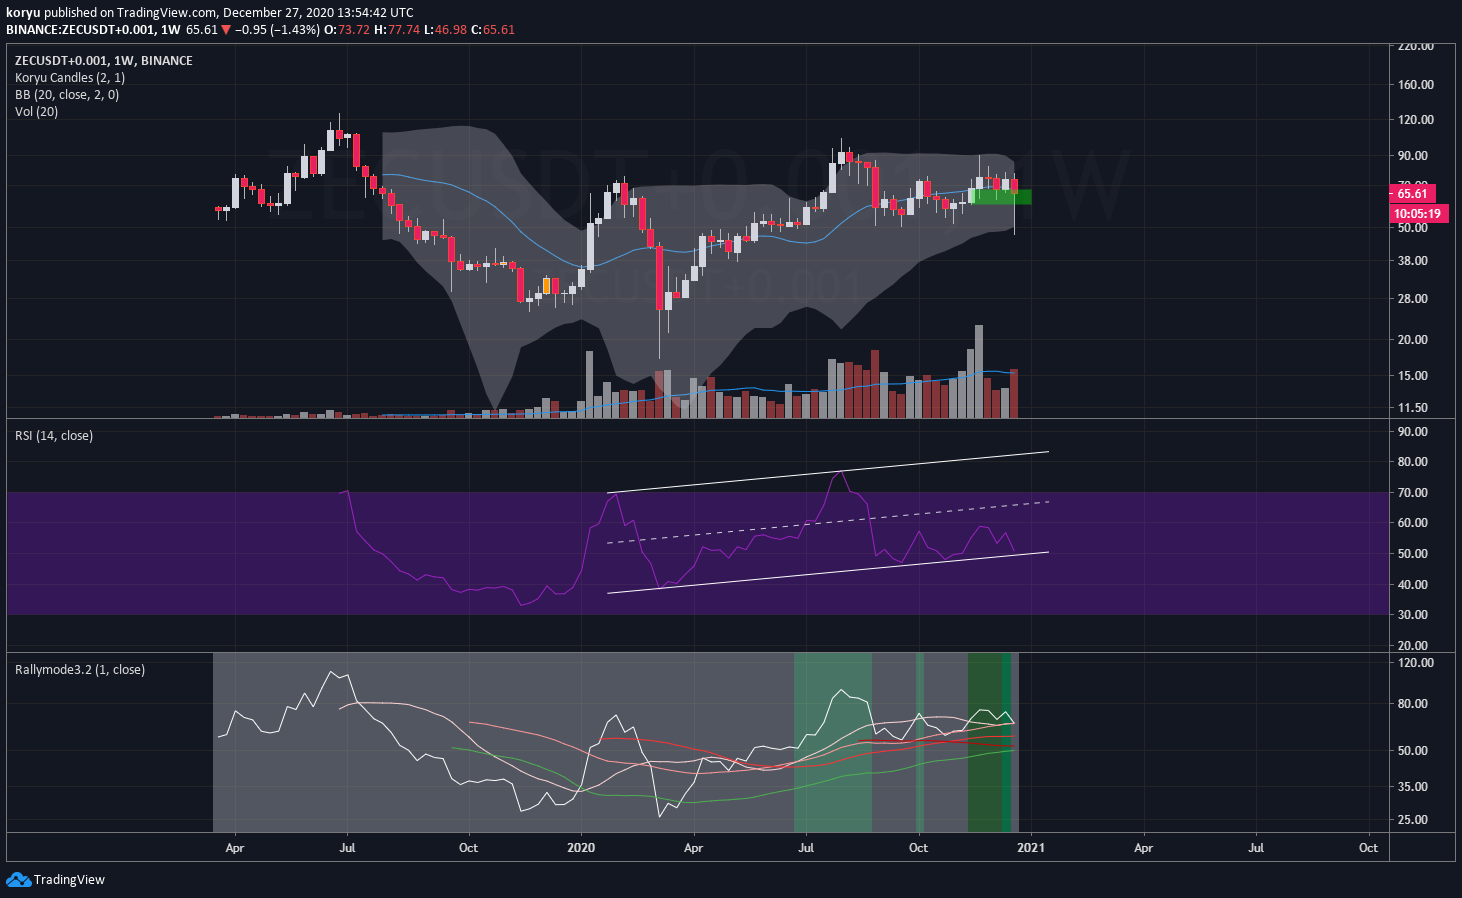The height and width of the screenshot is (898, 1462).
Task: Click 38.00 on the price axis
Action: coord(1413,261)
